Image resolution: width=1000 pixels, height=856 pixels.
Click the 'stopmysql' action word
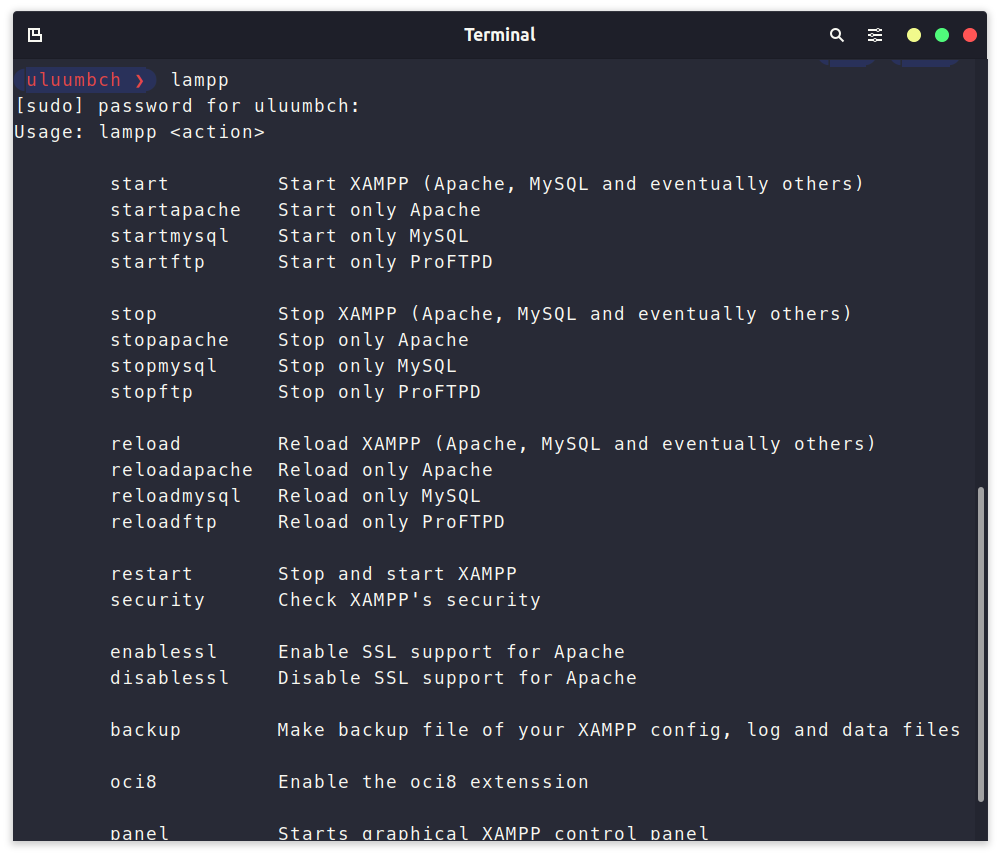[164, 366]
